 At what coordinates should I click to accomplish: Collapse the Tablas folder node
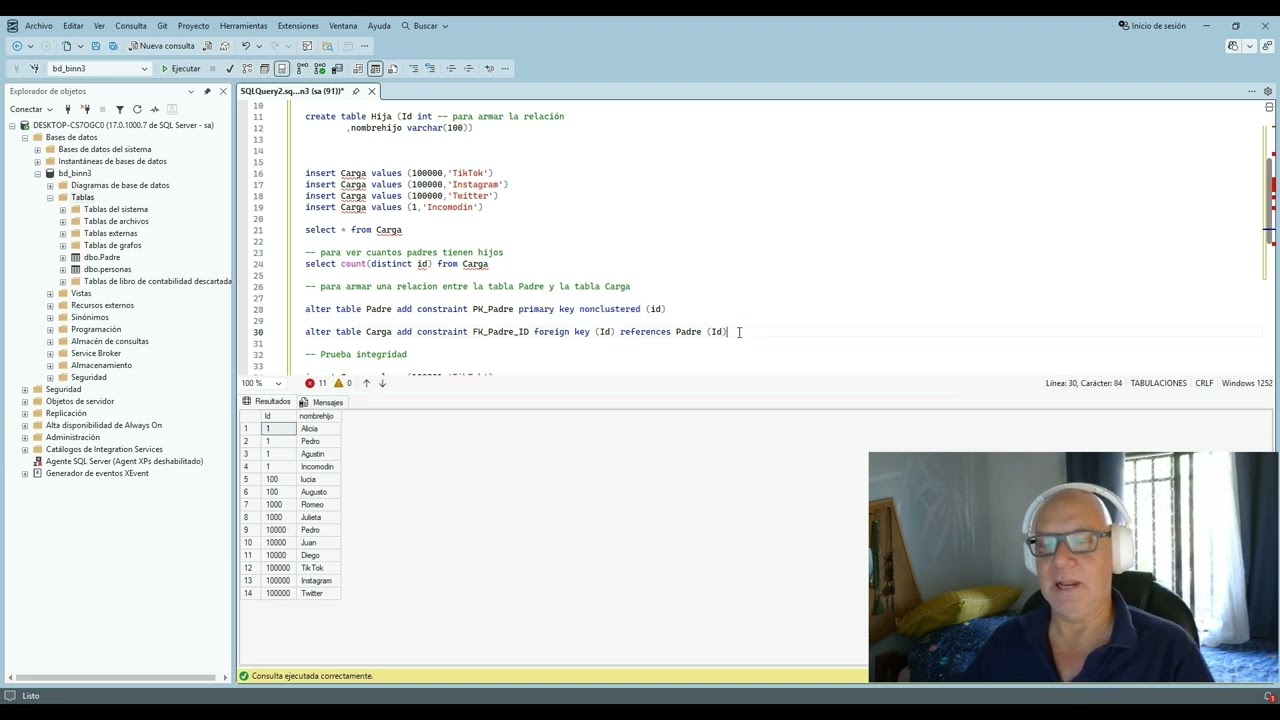click(x=50, y=197)
